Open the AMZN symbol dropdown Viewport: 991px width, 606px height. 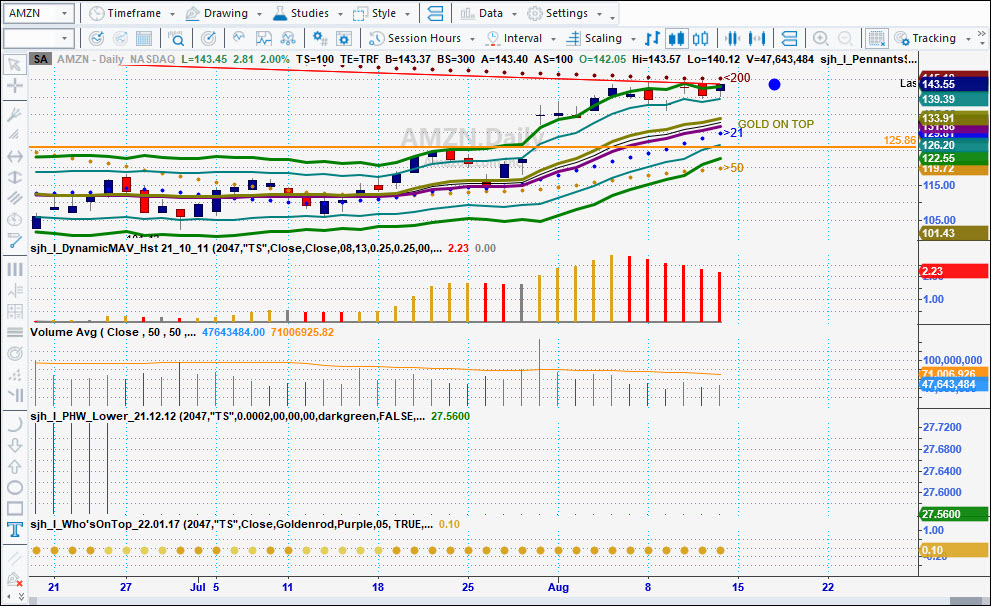64,13
